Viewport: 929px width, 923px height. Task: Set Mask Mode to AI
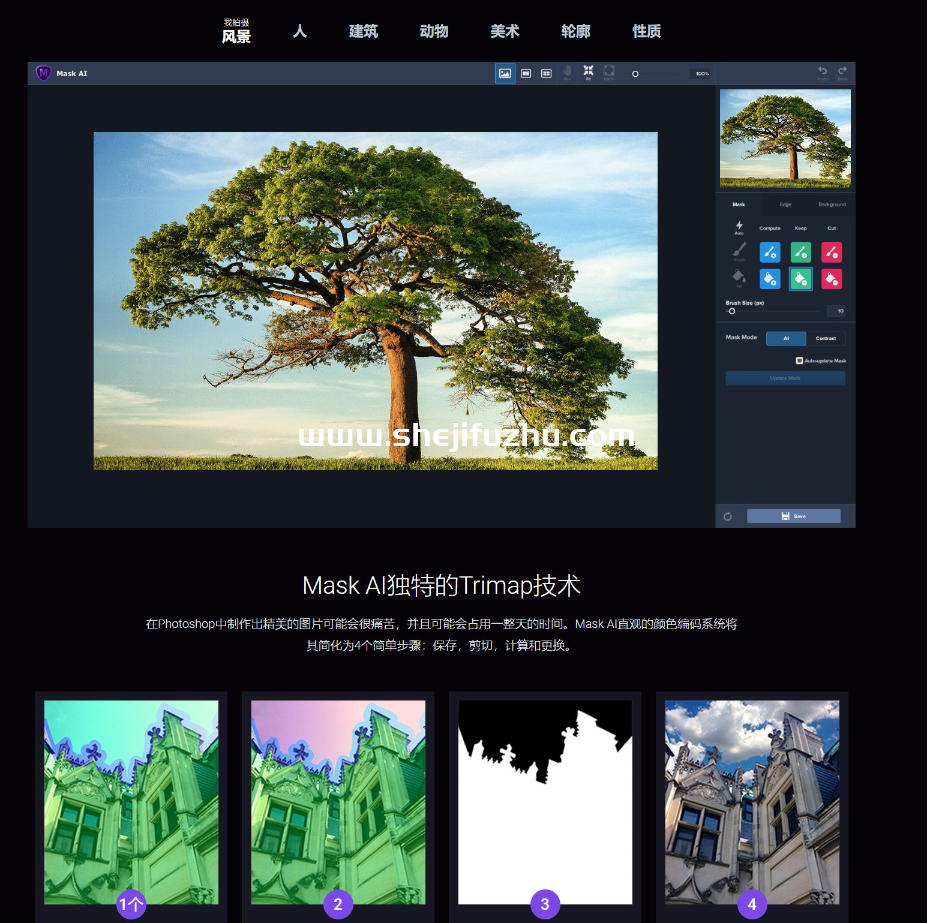pyautogui.click(x=786, y=338)
